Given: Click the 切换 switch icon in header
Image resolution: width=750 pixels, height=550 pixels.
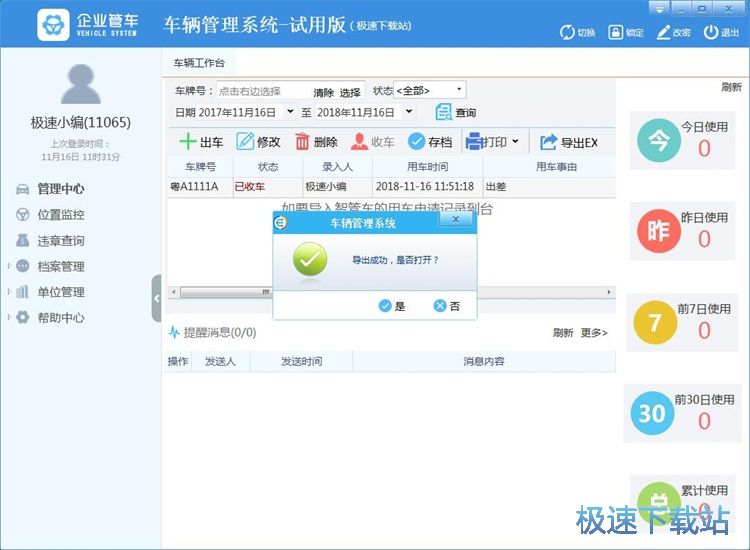Looking at the screenshot, I should 567,32.
